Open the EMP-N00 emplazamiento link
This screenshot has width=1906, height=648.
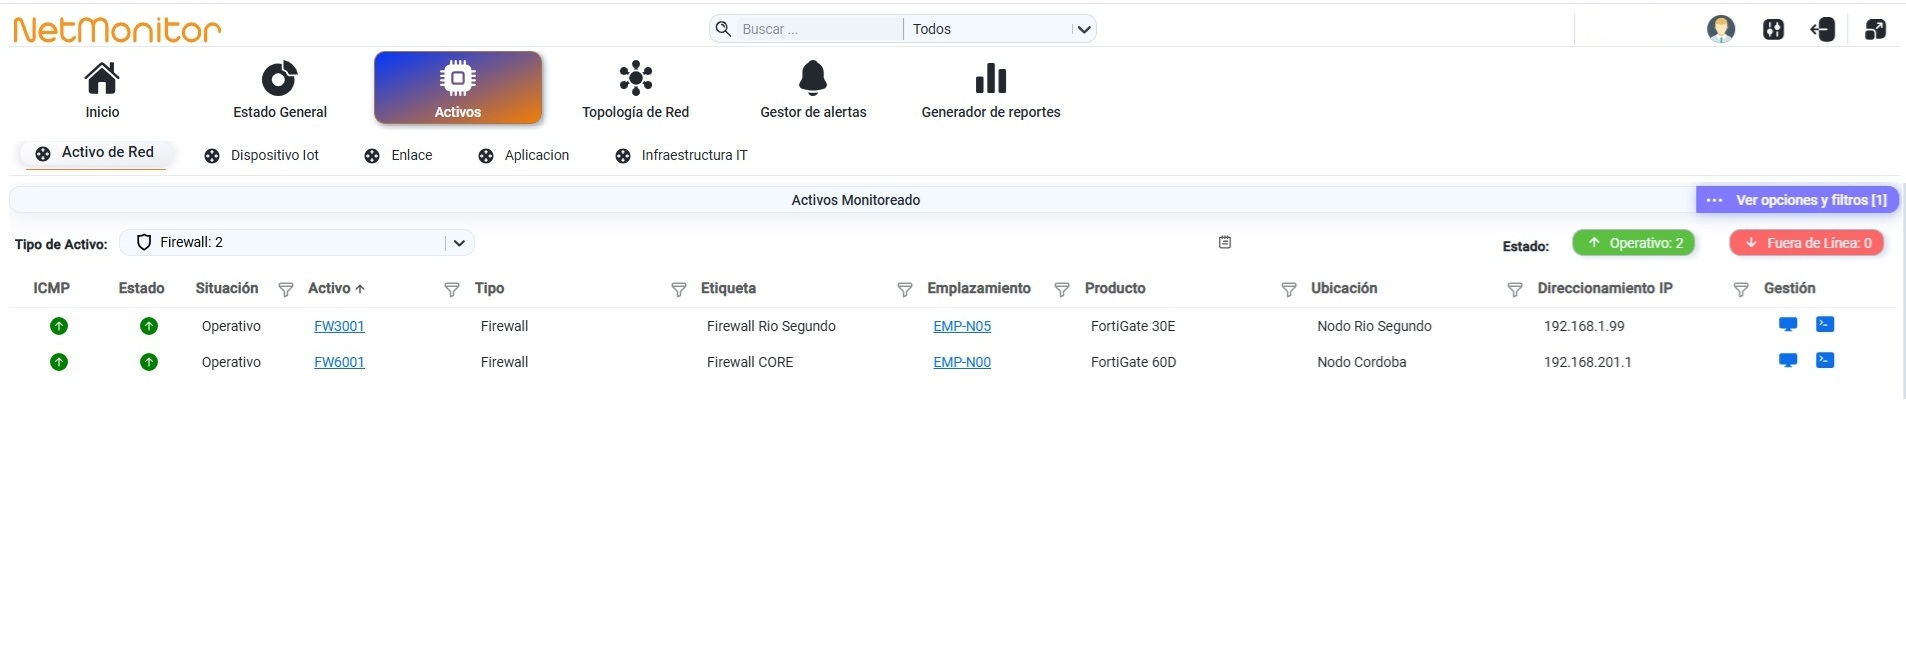tap(962, 362)
